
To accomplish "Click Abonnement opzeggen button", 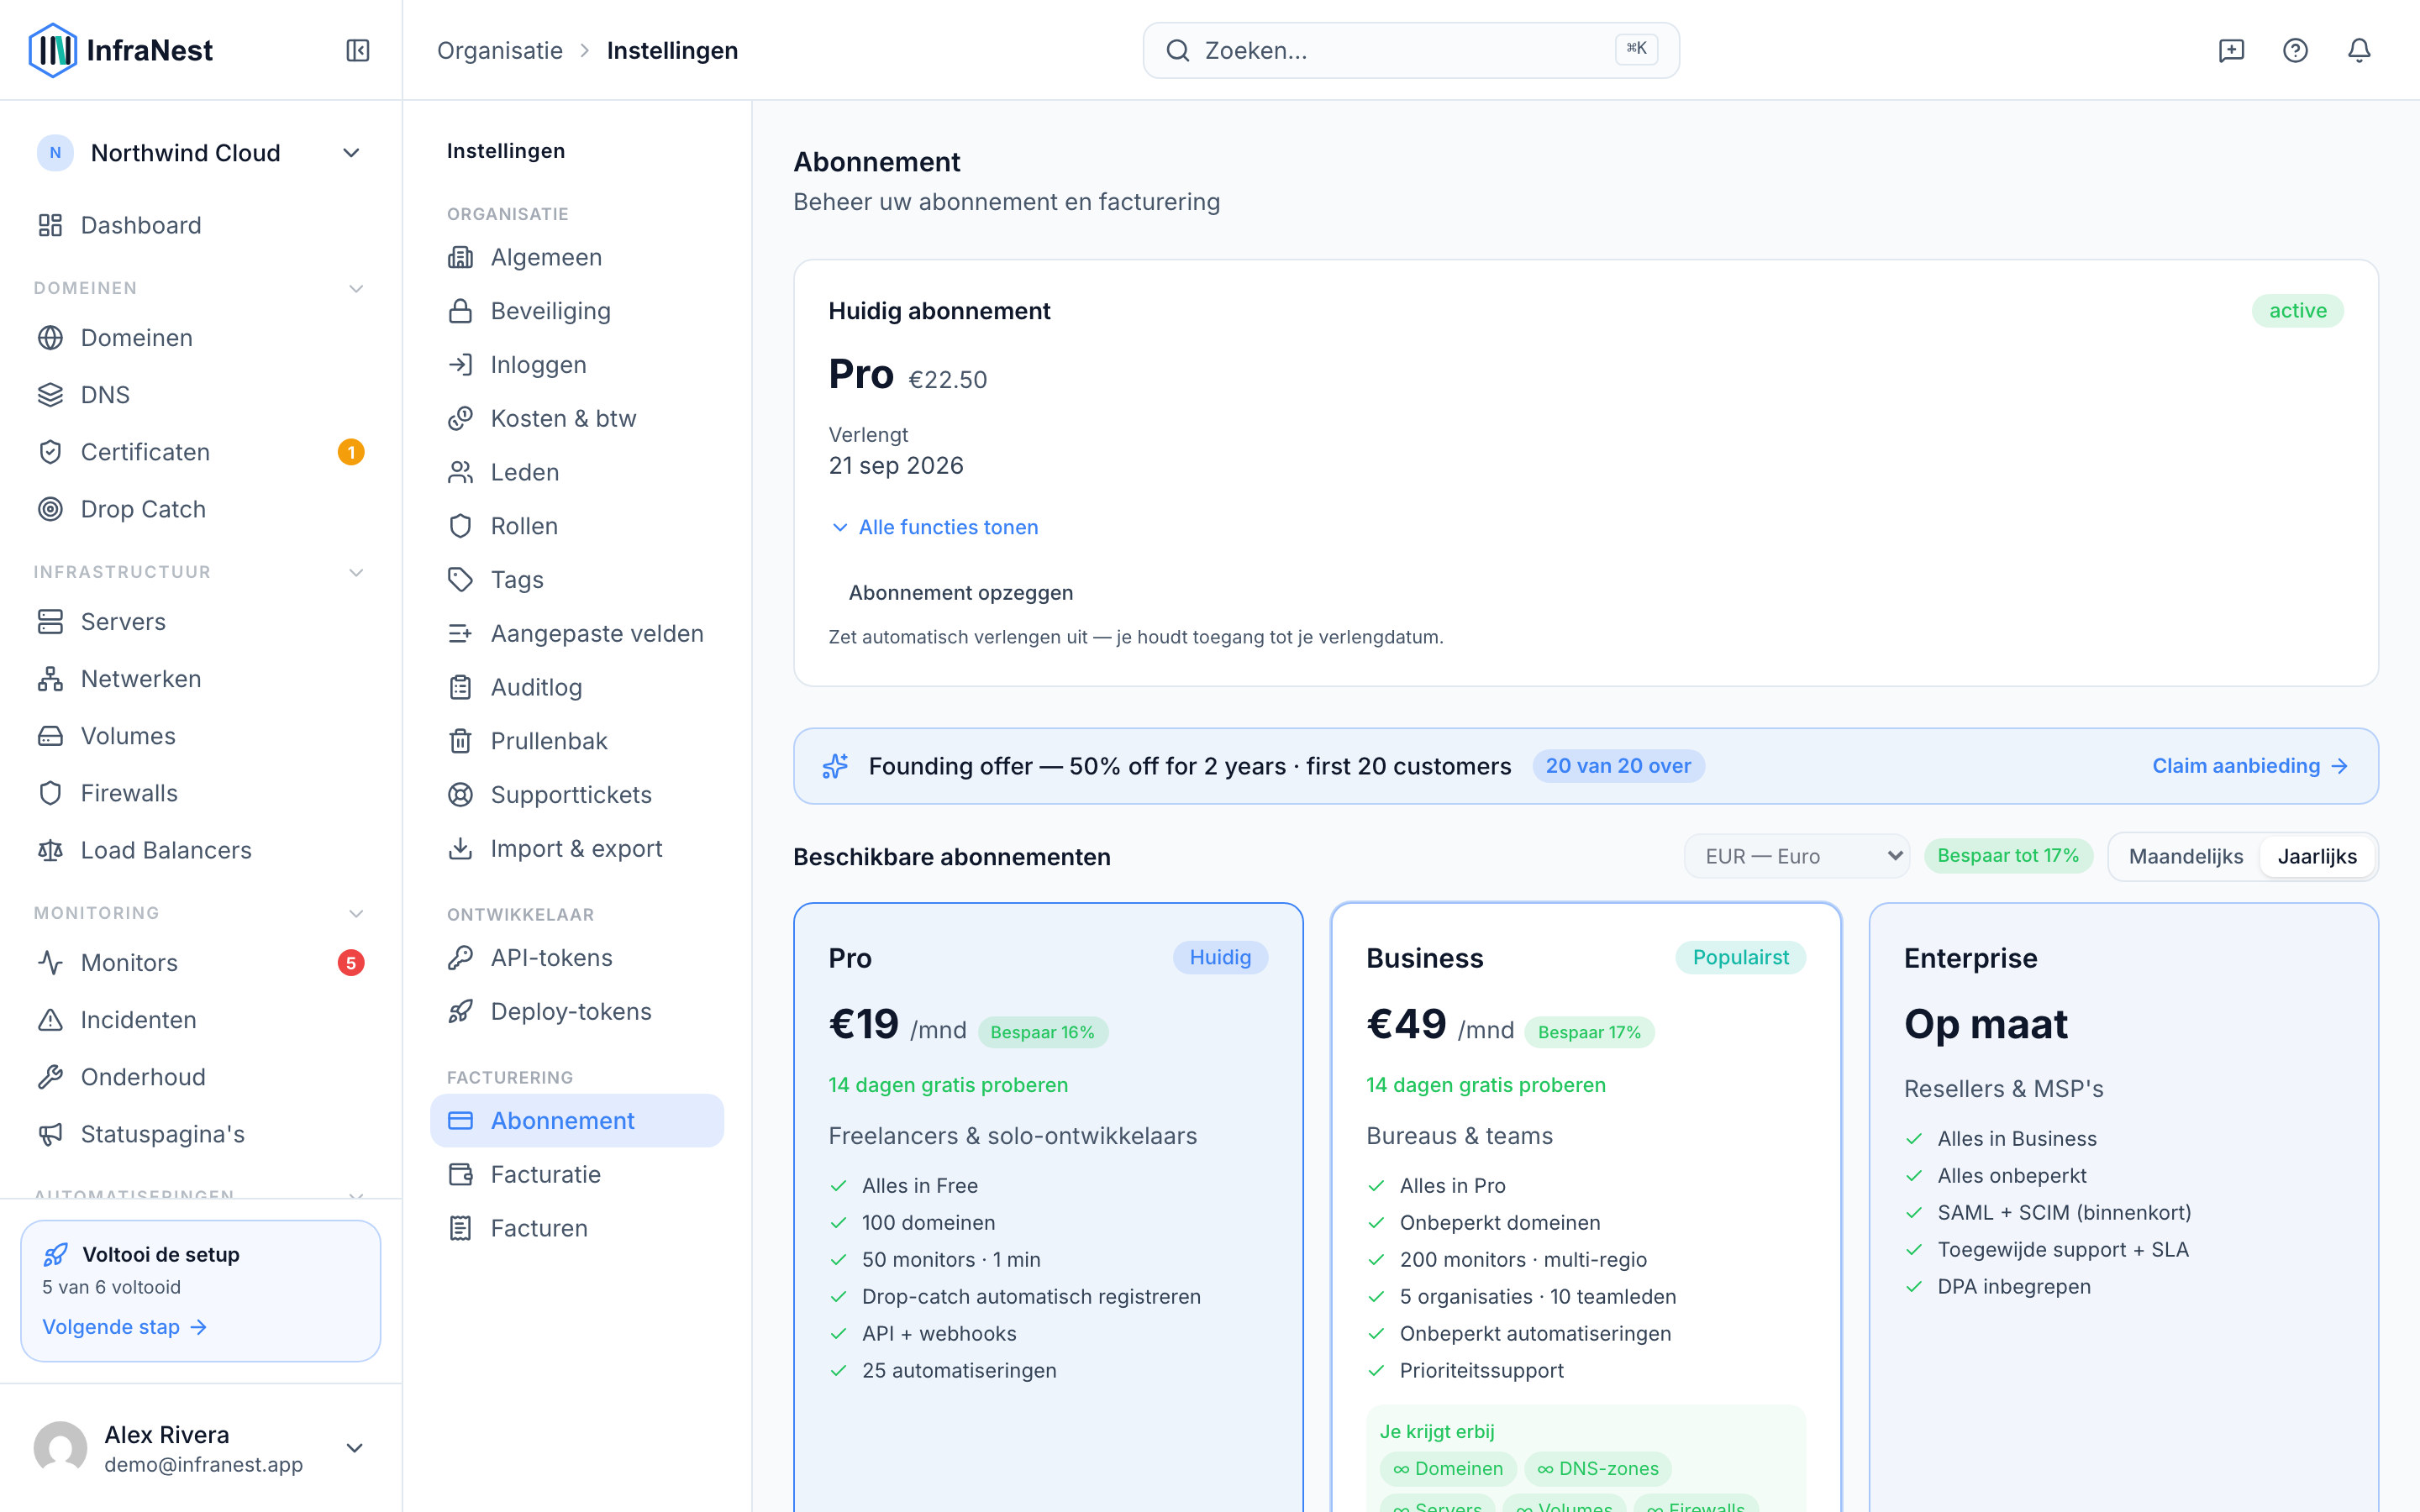I will coord(960,593).
